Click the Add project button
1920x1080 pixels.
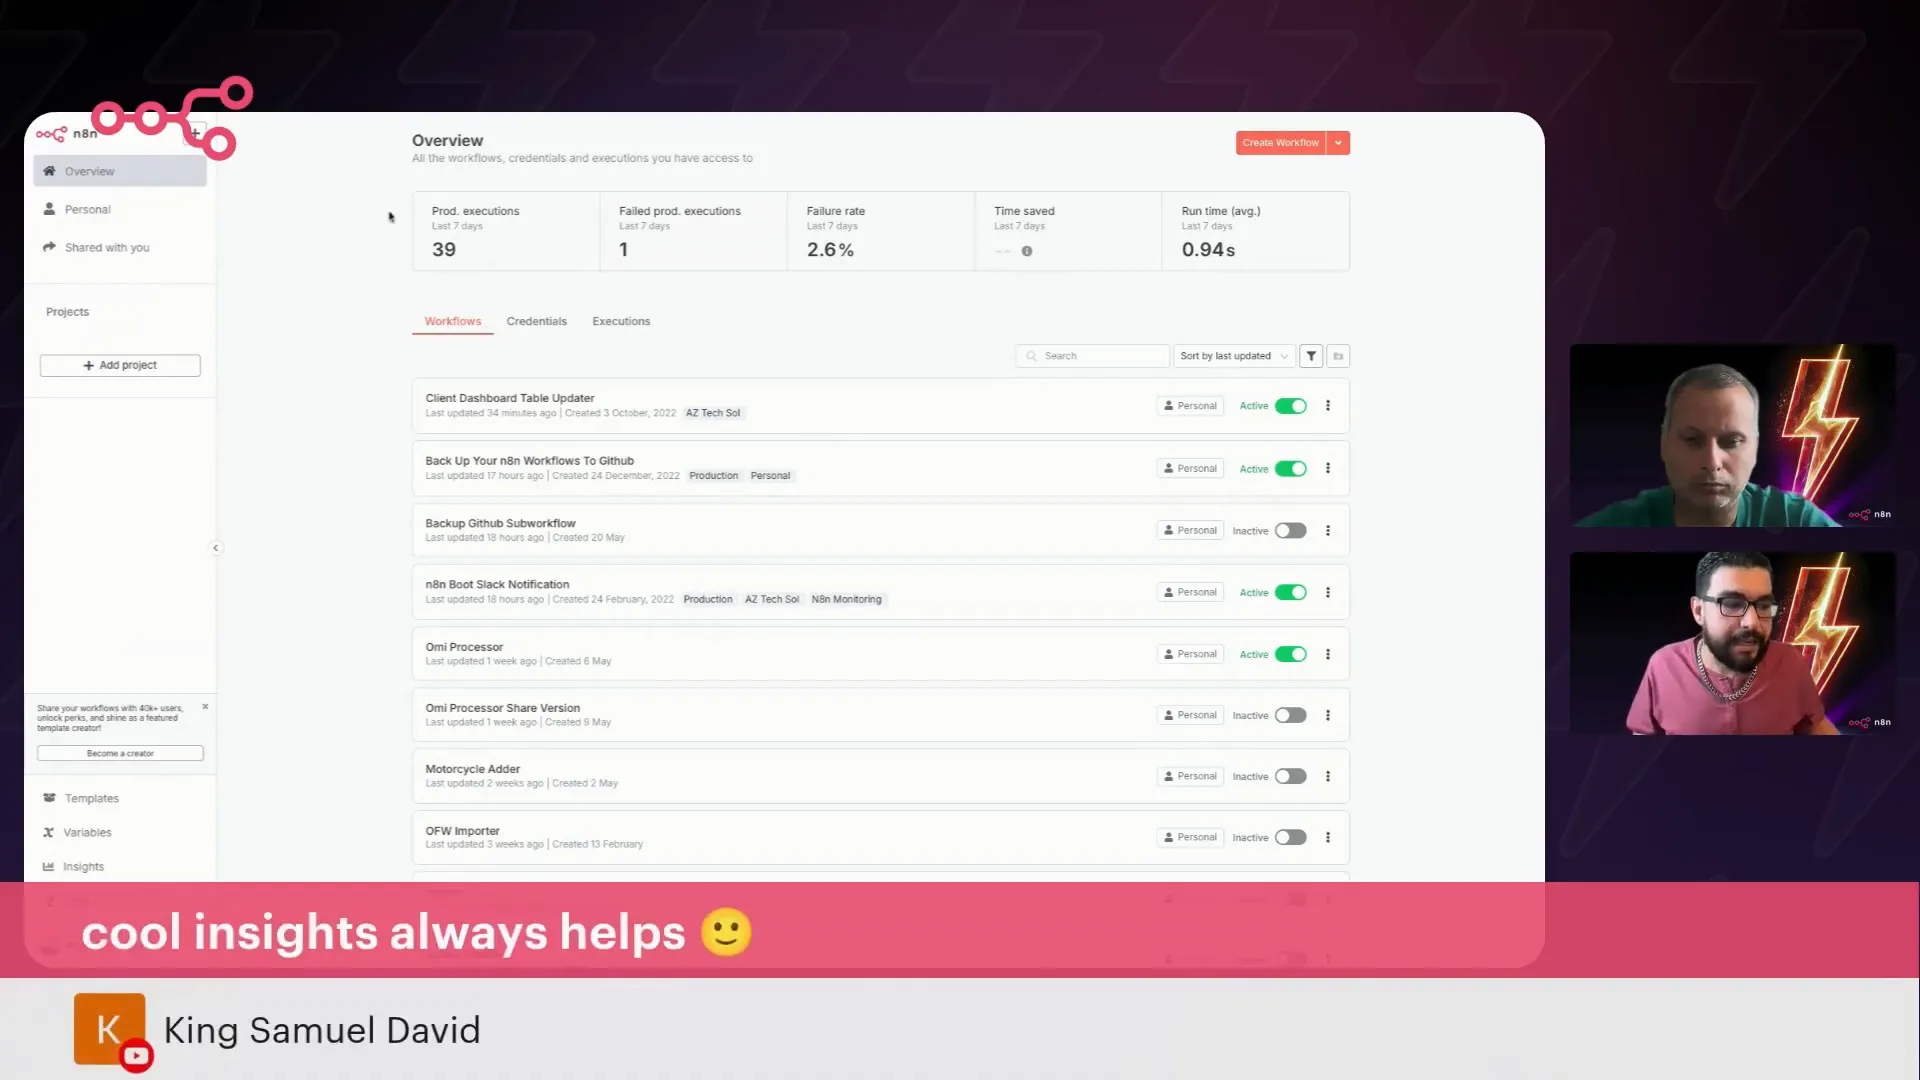[x=120, y=365]
